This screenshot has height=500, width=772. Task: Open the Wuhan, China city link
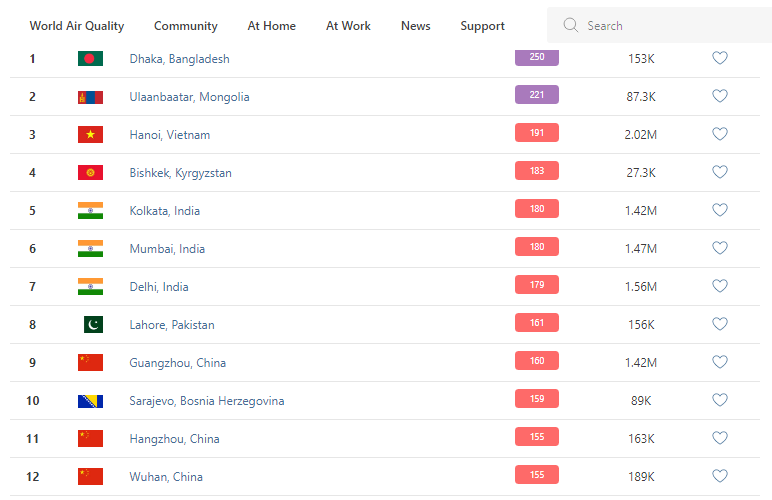click(166, 477)
